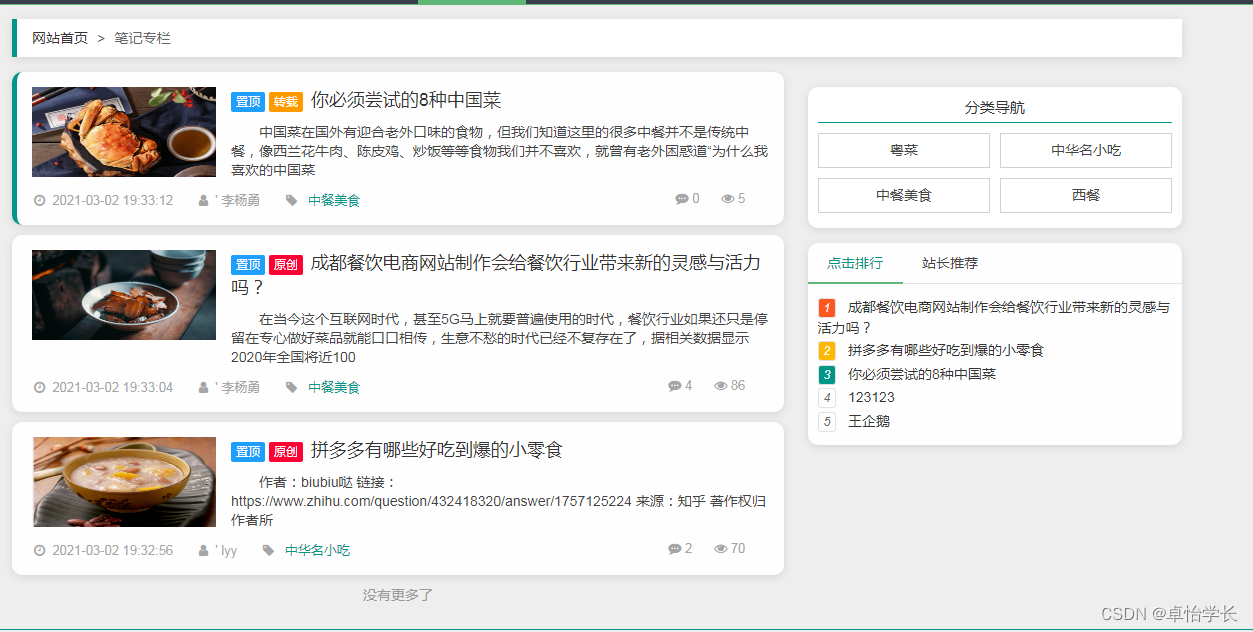This screenshot has height=632, width=1253.
Task: Go to 网站首页 in breadcrumb
Action: (x=60, y=38)
